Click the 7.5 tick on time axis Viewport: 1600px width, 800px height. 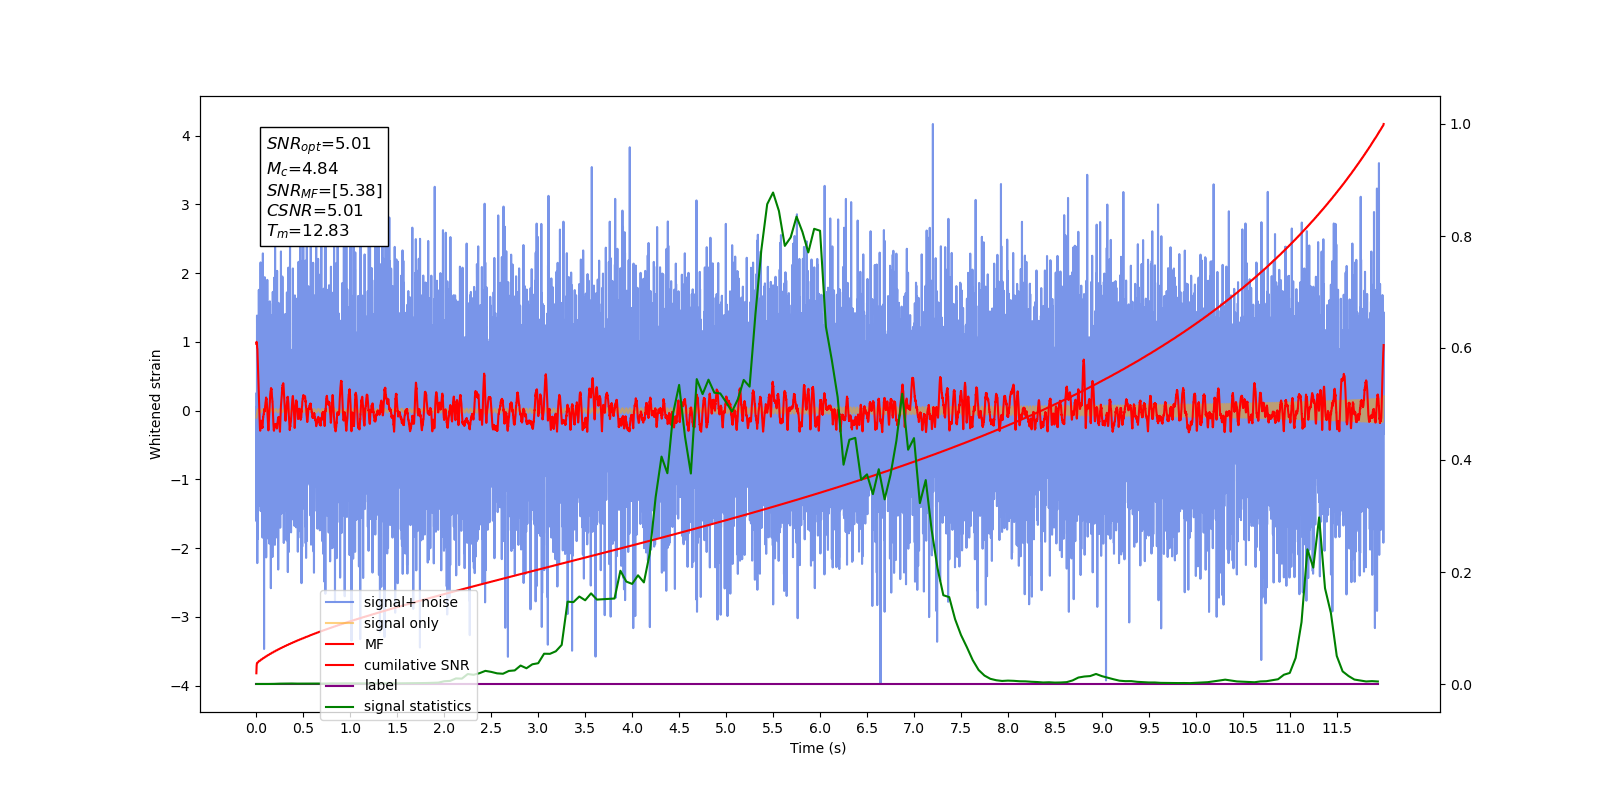click(961, 728)
